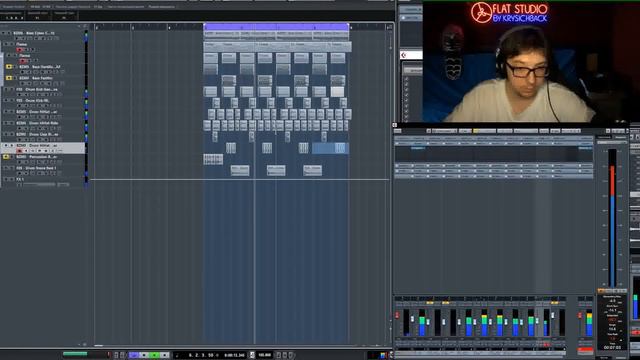Viewport: 640px width, 360px height.
Task: Open dropdown above the master meter
Action: click(x=611, y=142)
